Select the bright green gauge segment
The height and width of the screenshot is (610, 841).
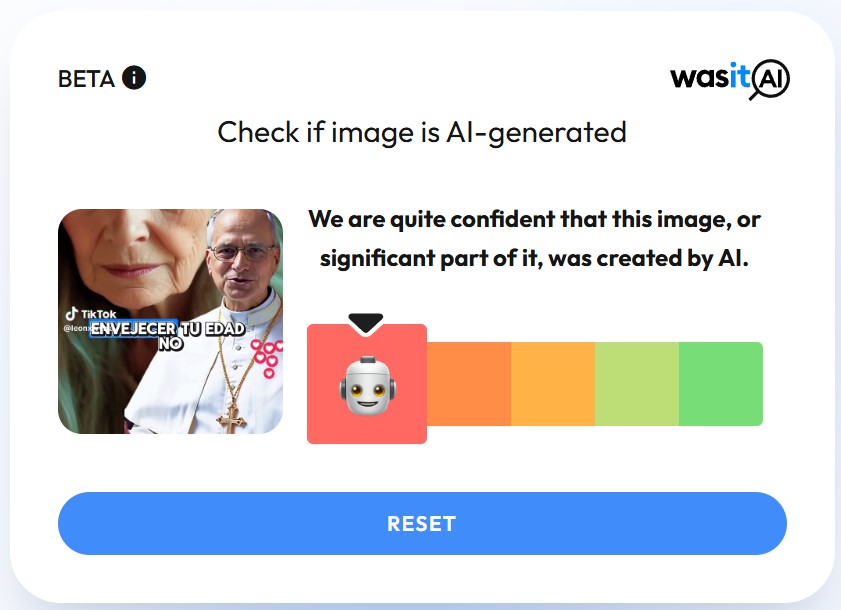coord(721,384)
